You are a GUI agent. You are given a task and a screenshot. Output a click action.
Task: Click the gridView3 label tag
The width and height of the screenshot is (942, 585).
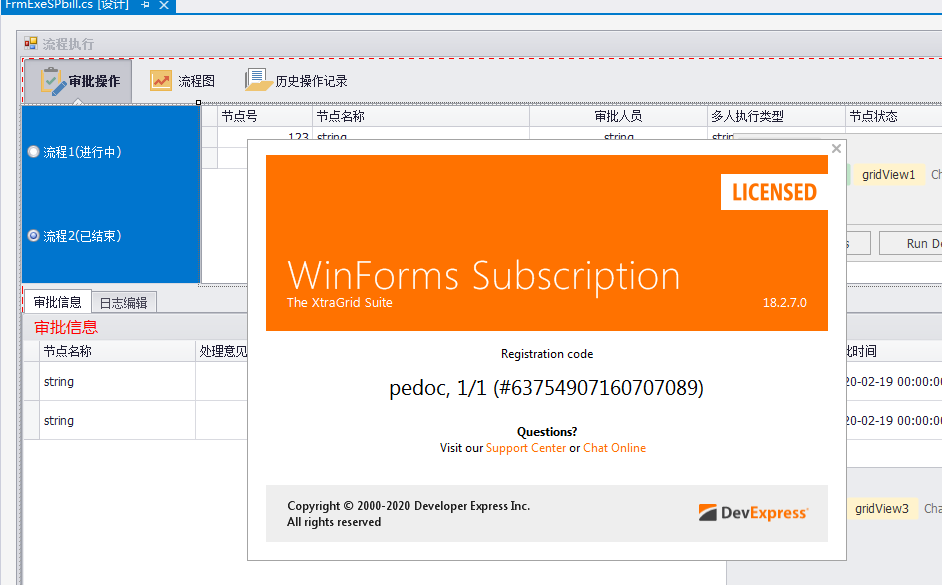click(x=882, y=509)
